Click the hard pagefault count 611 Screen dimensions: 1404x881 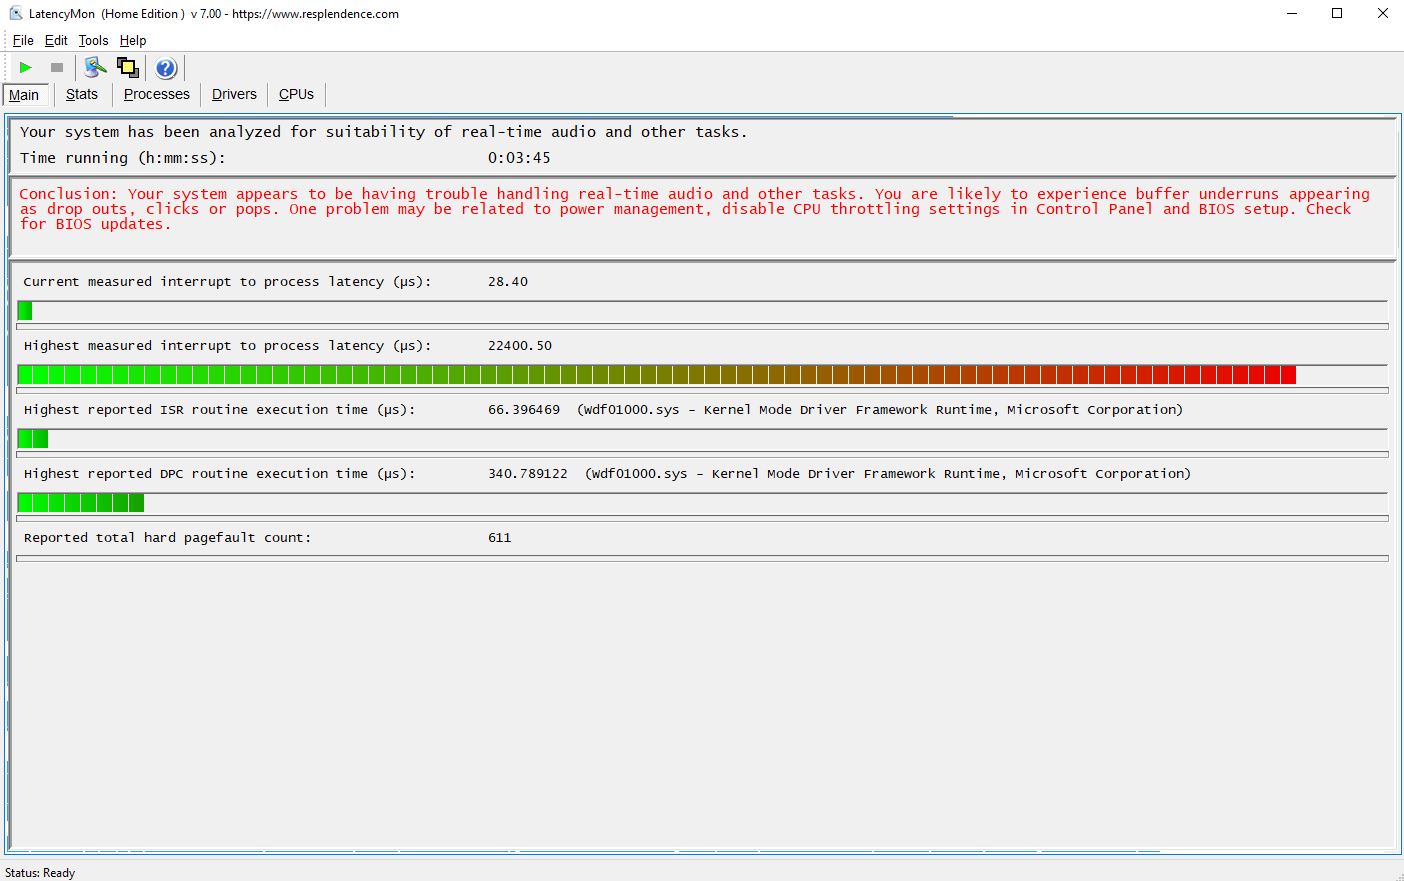pos(500,538)
